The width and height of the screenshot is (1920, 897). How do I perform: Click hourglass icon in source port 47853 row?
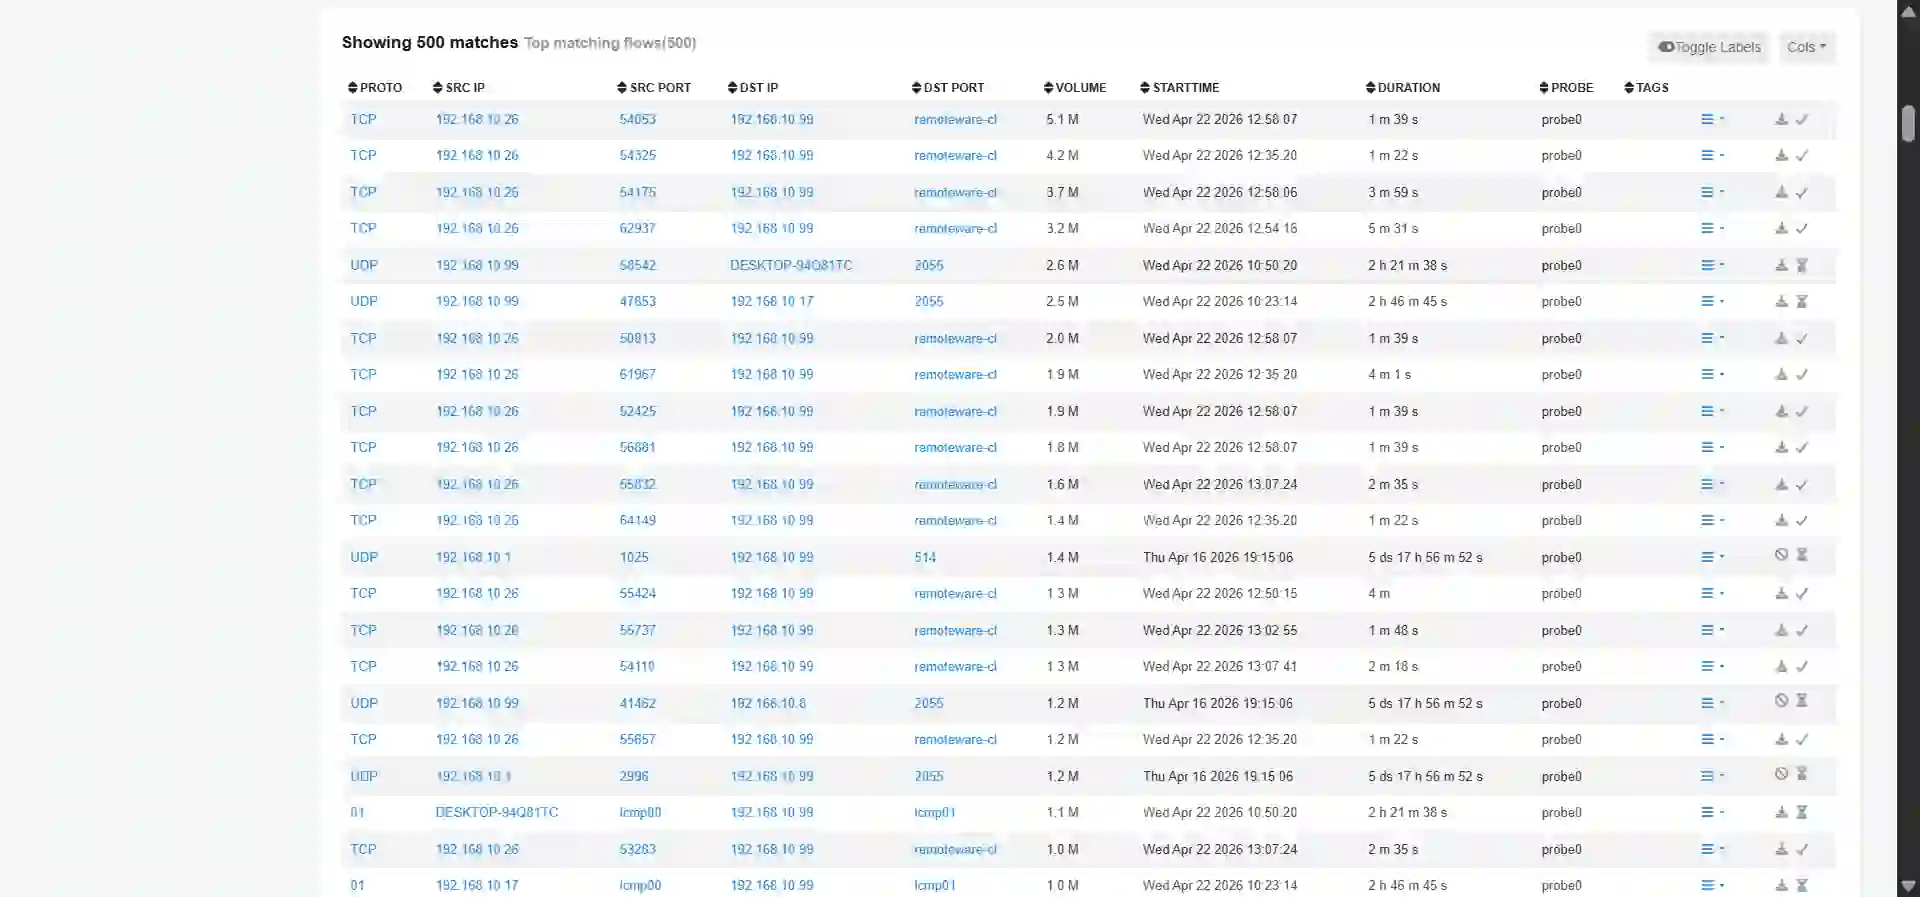(1802, 302)
